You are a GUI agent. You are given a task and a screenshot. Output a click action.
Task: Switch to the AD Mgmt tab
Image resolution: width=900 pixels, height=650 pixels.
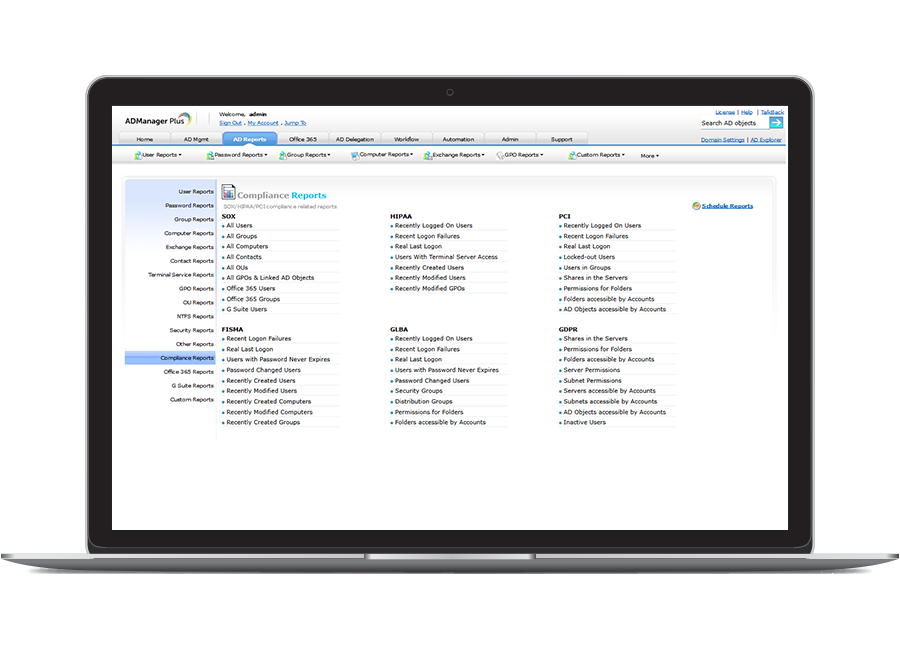tap(196, 139)
